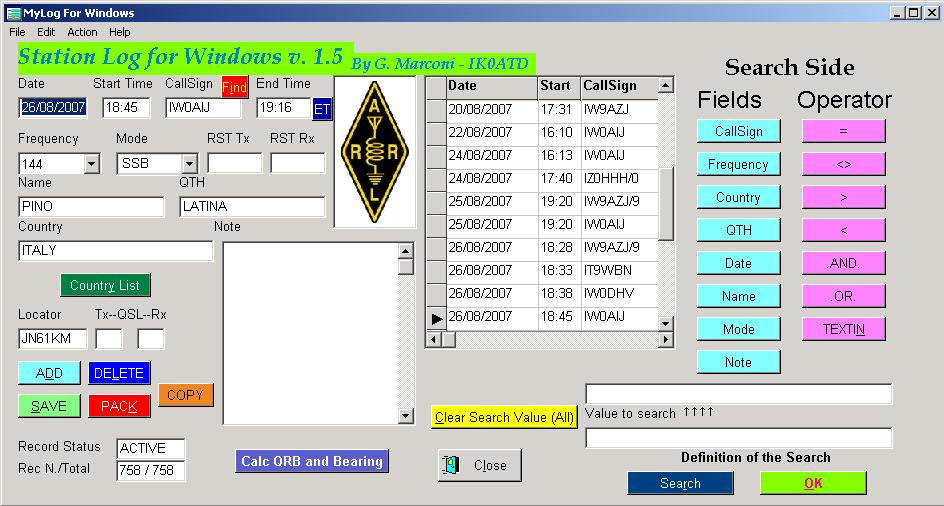Screen dimensions: 944x506
Task: Click the Value to search input field
Action: [739, 394]
